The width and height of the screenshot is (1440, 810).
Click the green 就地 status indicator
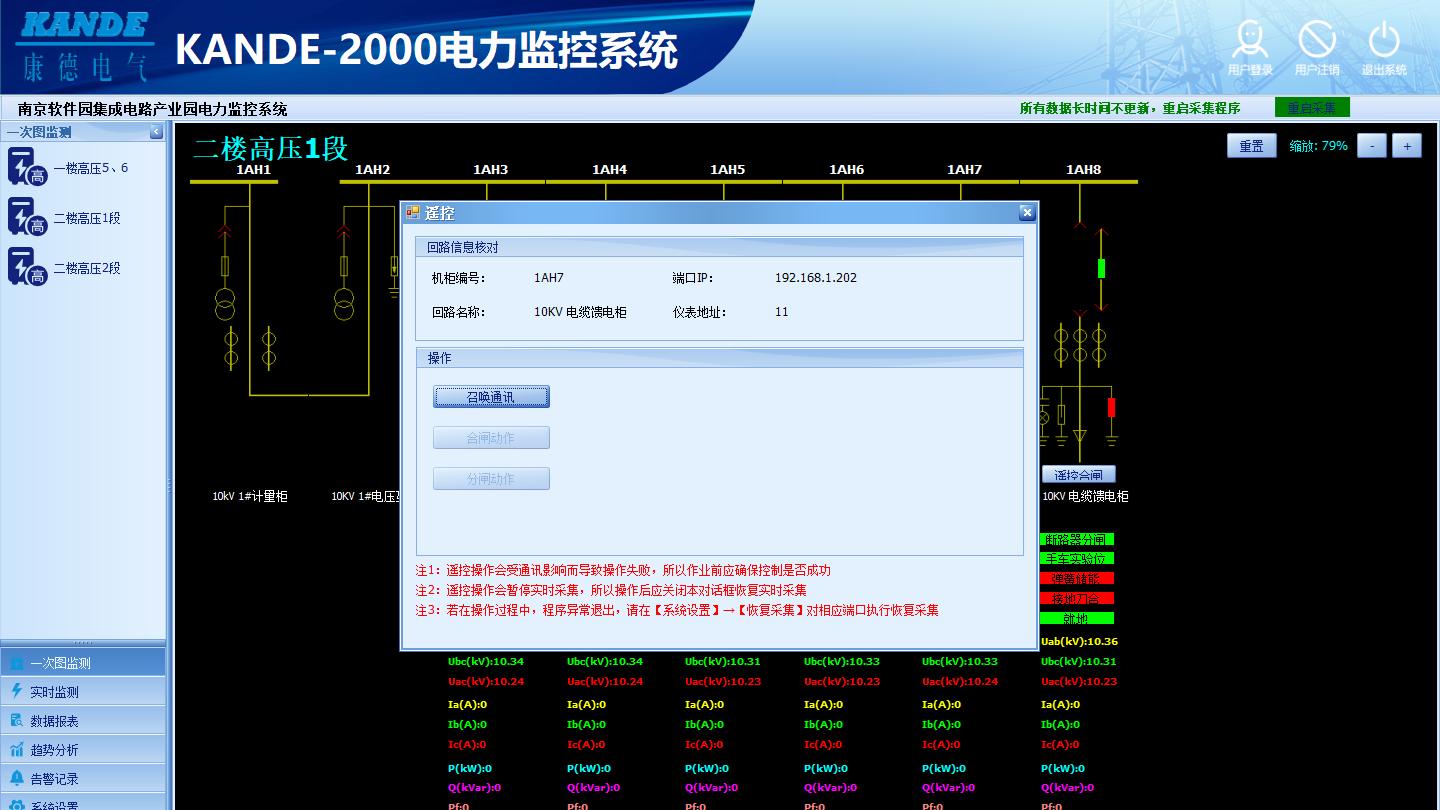[1076, 618]
